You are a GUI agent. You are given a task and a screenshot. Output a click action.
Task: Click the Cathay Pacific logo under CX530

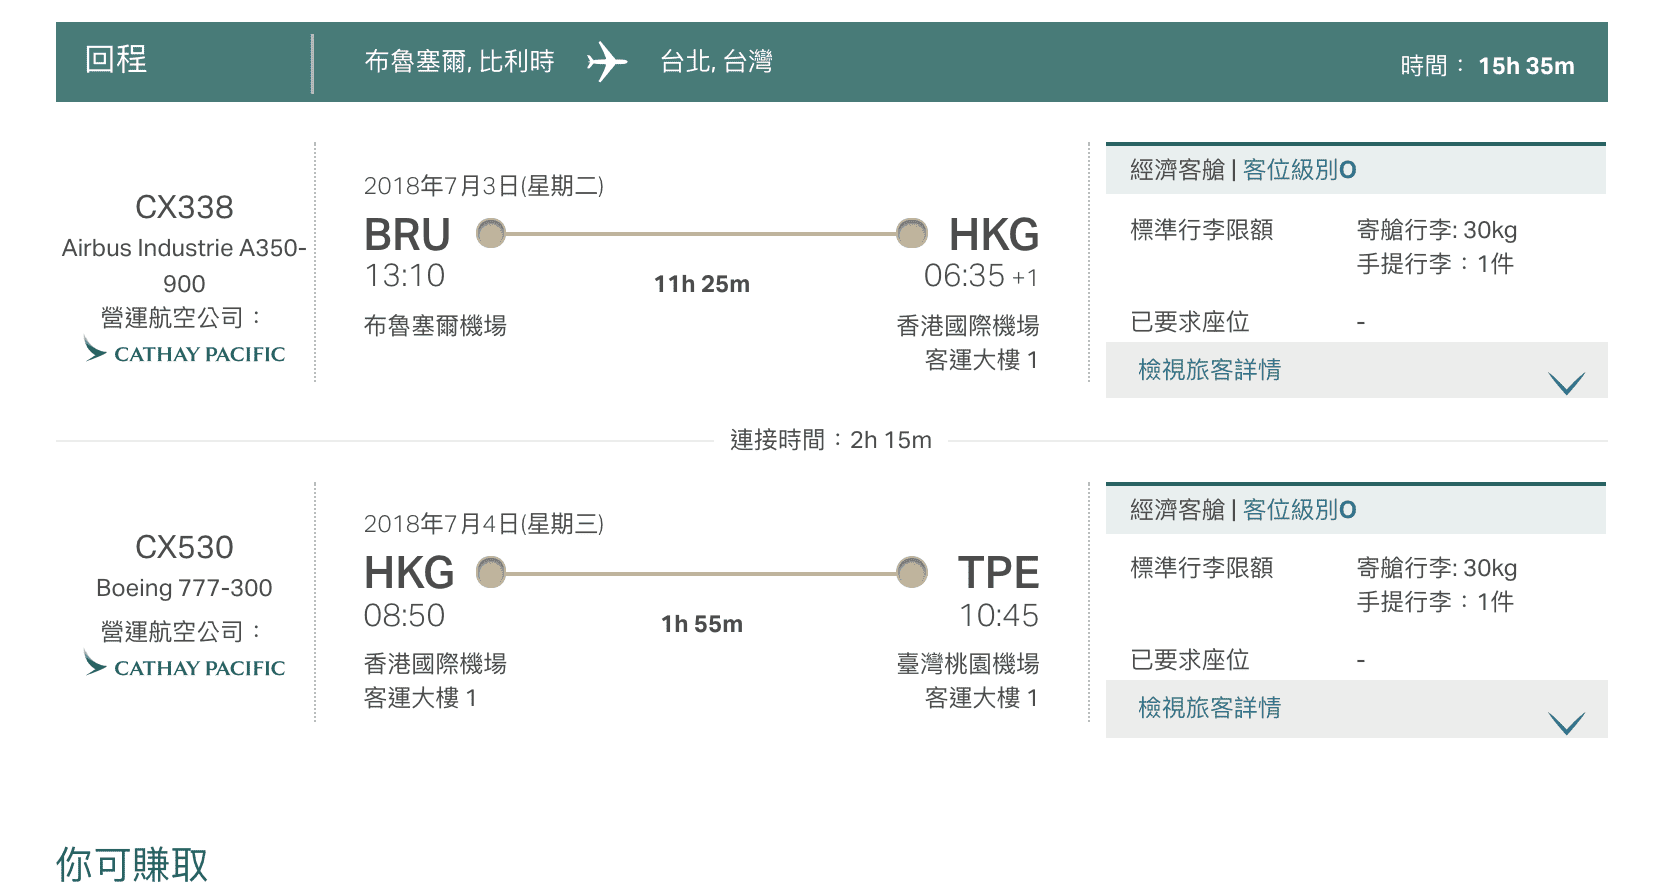point(185,666)
